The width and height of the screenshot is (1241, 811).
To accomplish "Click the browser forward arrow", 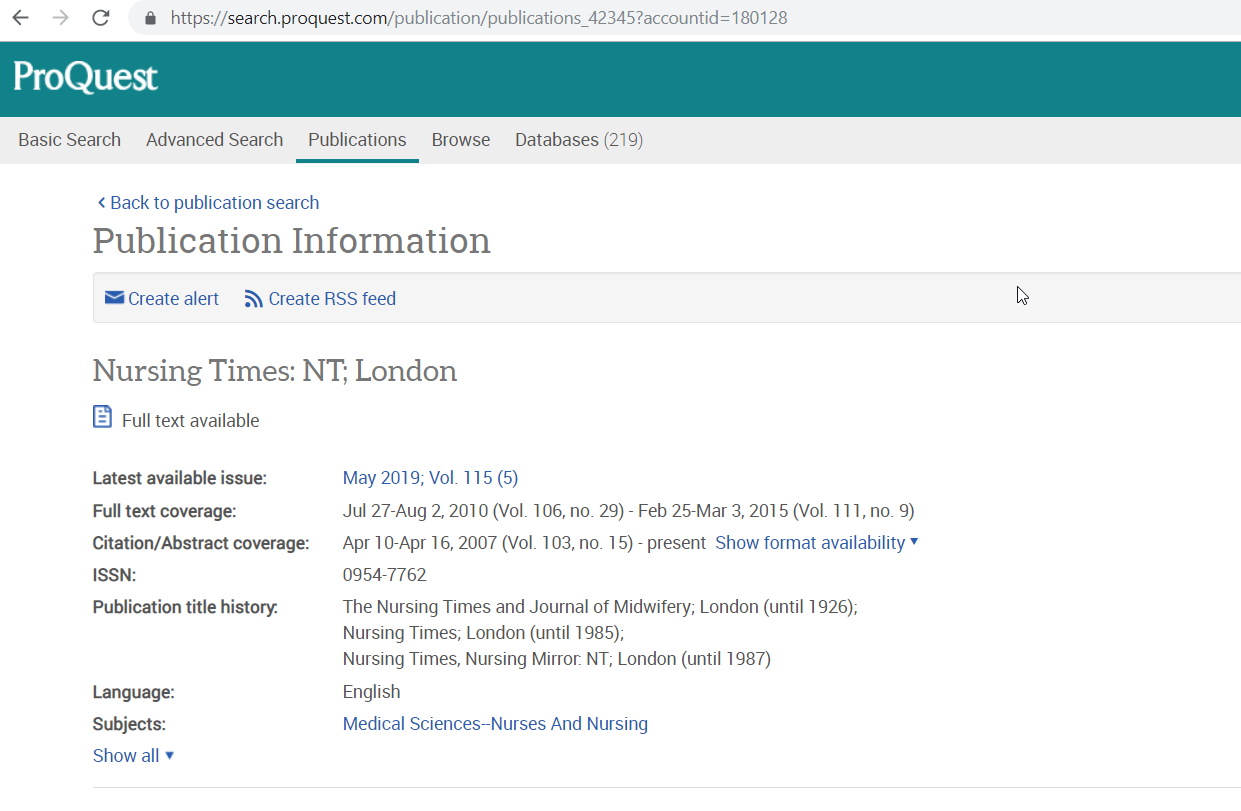I will pos(60,18).
